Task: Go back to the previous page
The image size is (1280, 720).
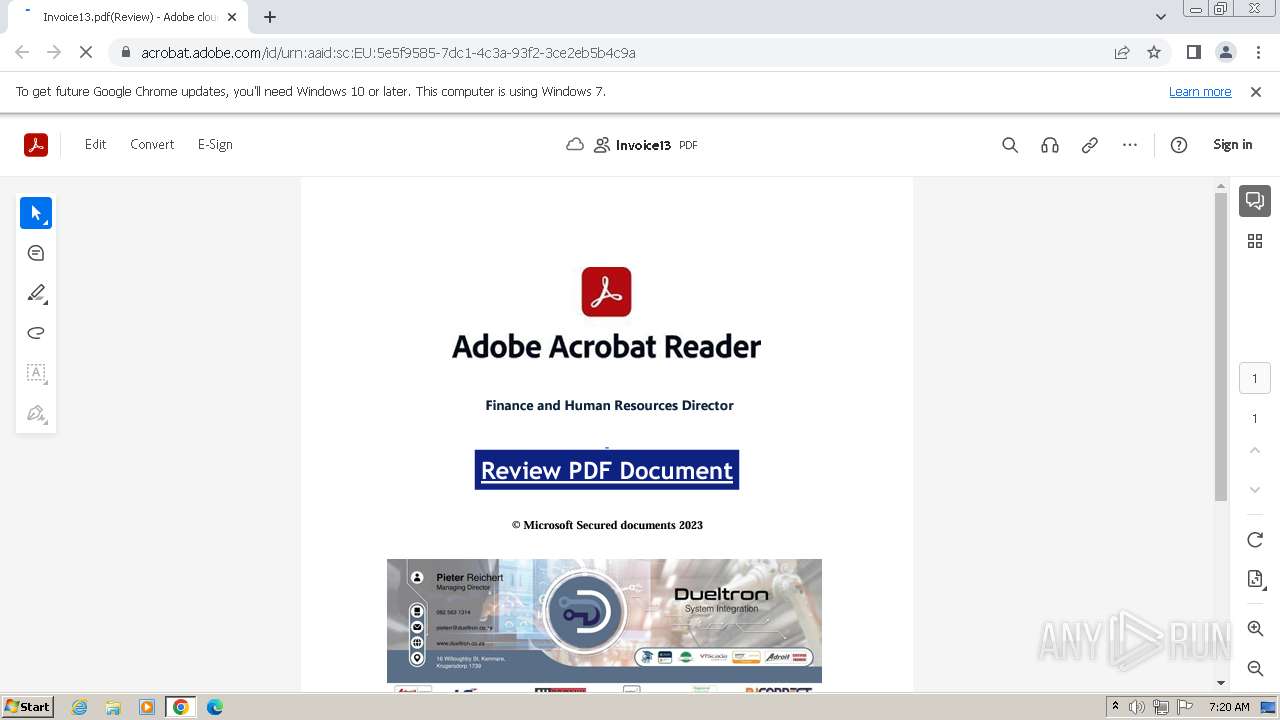Action: (22, 53)
